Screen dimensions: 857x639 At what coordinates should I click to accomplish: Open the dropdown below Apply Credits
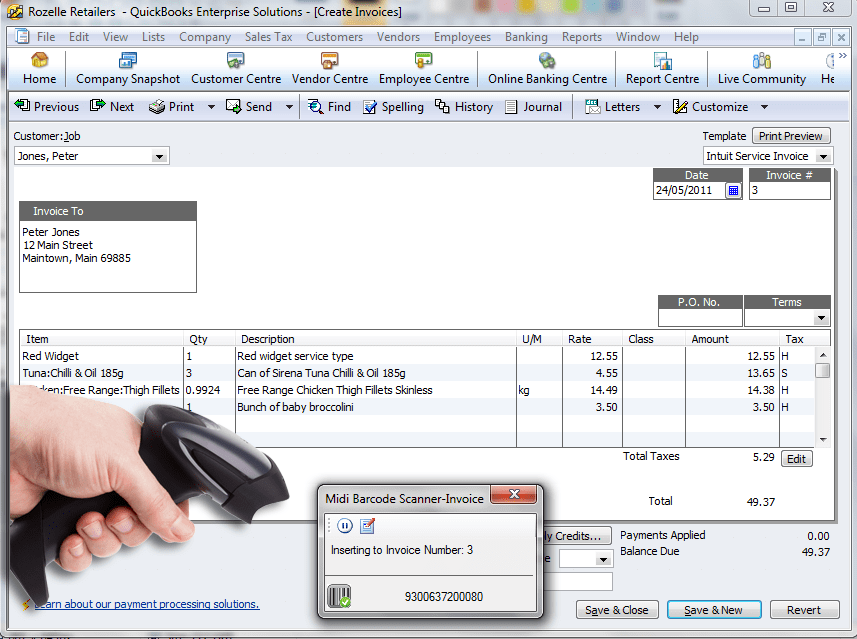tap(603, 559)
